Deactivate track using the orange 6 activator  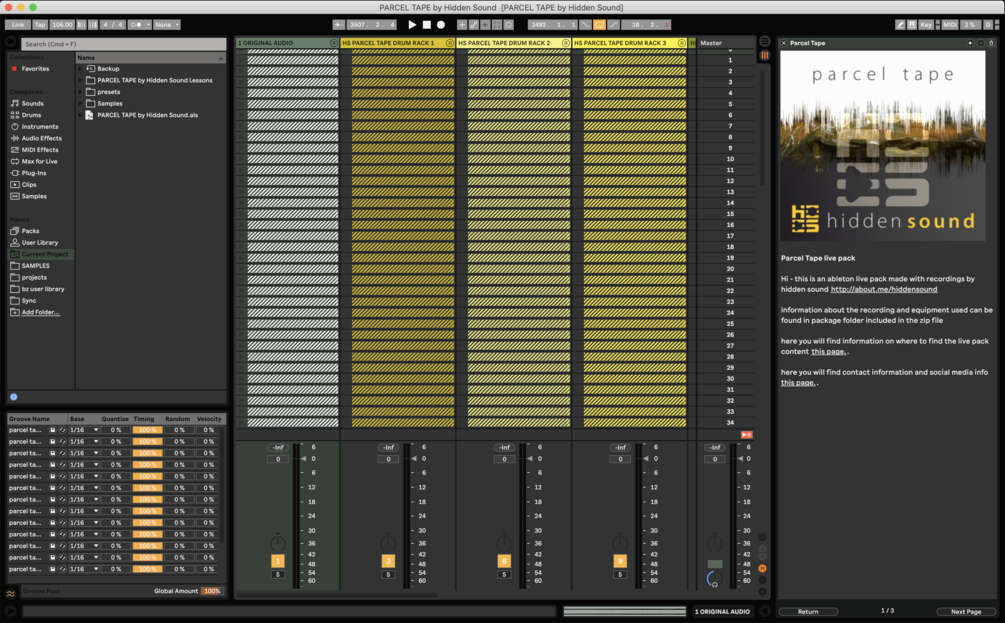point(504,561)
